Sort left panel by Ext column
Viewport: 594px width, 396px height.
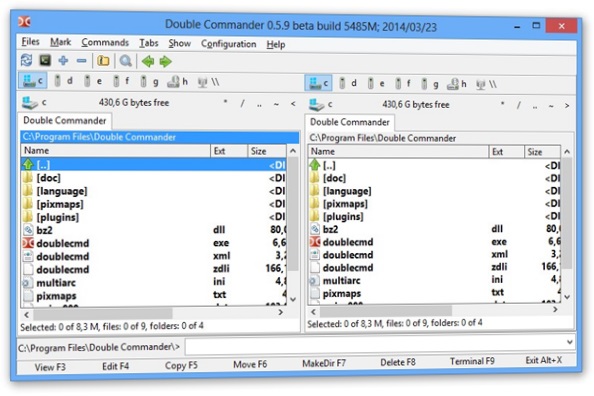pos(229,151)
